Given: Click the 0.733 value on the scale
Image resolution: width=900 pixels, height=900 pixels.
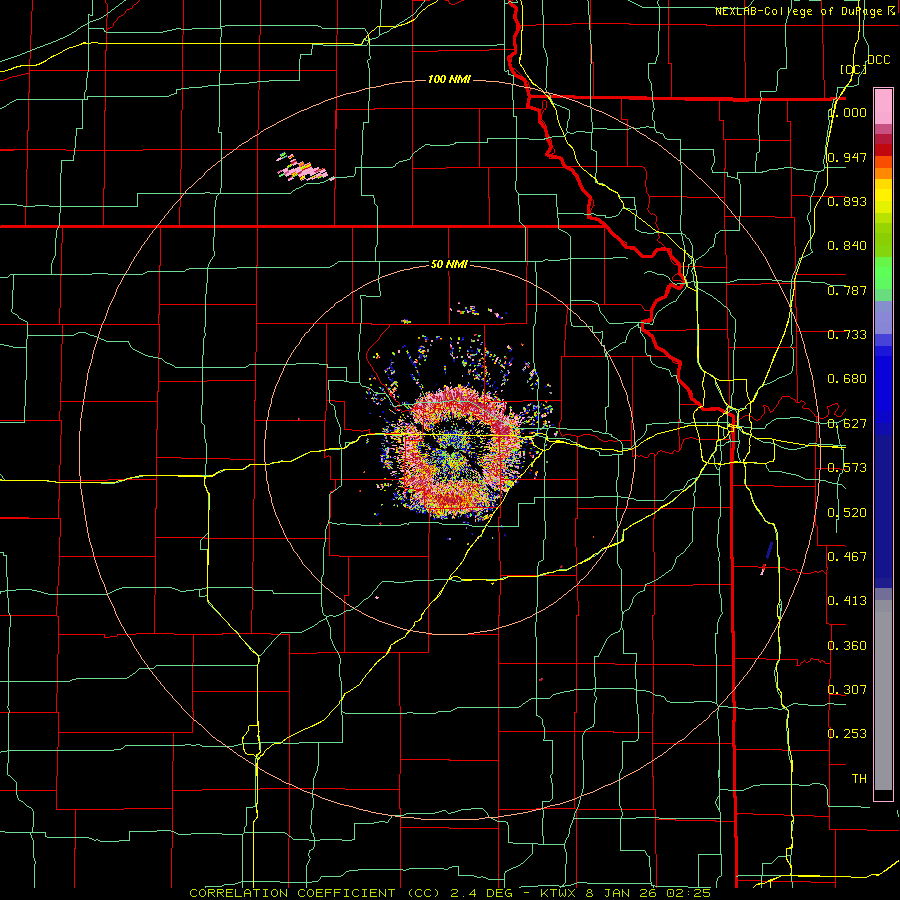Looking at the screenshot, I should coord(847,335).
